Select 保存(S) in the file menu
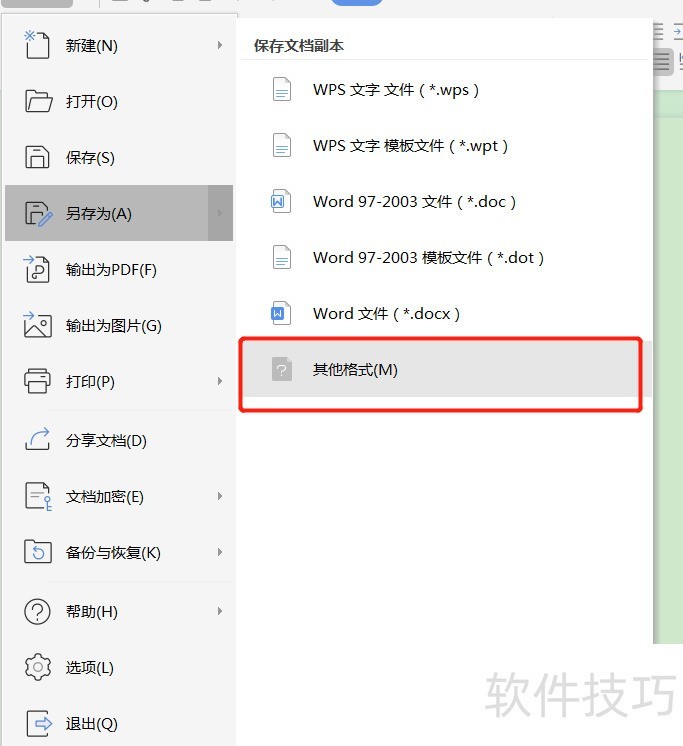The height and width of the screenshot is (746, 683). tap(119, 157)
